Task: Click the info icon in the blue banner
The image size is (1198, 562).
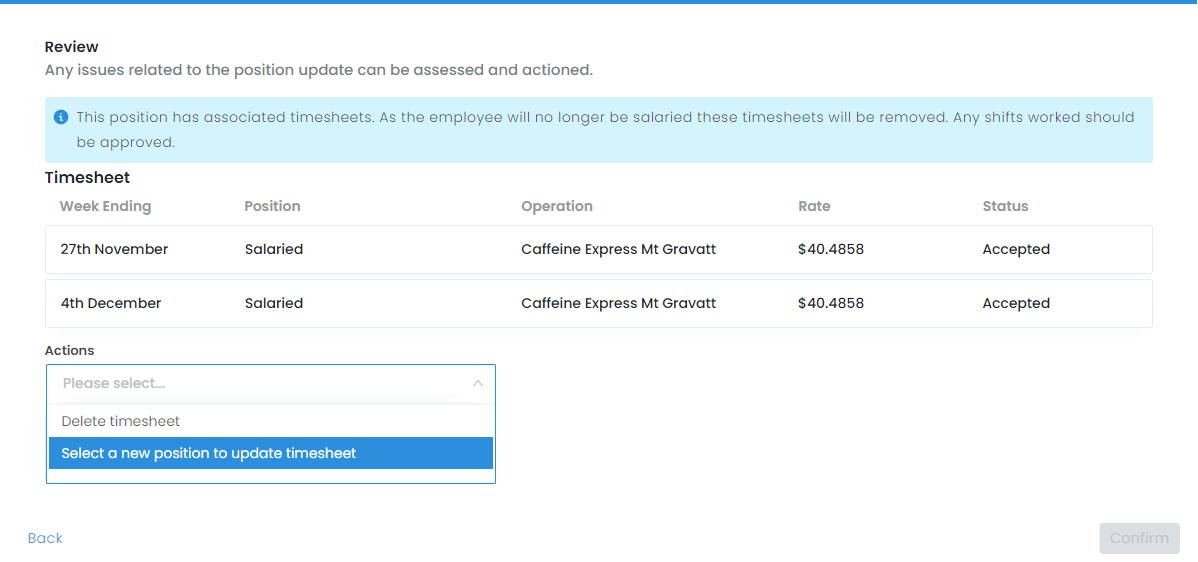Action: coord(61,117)
